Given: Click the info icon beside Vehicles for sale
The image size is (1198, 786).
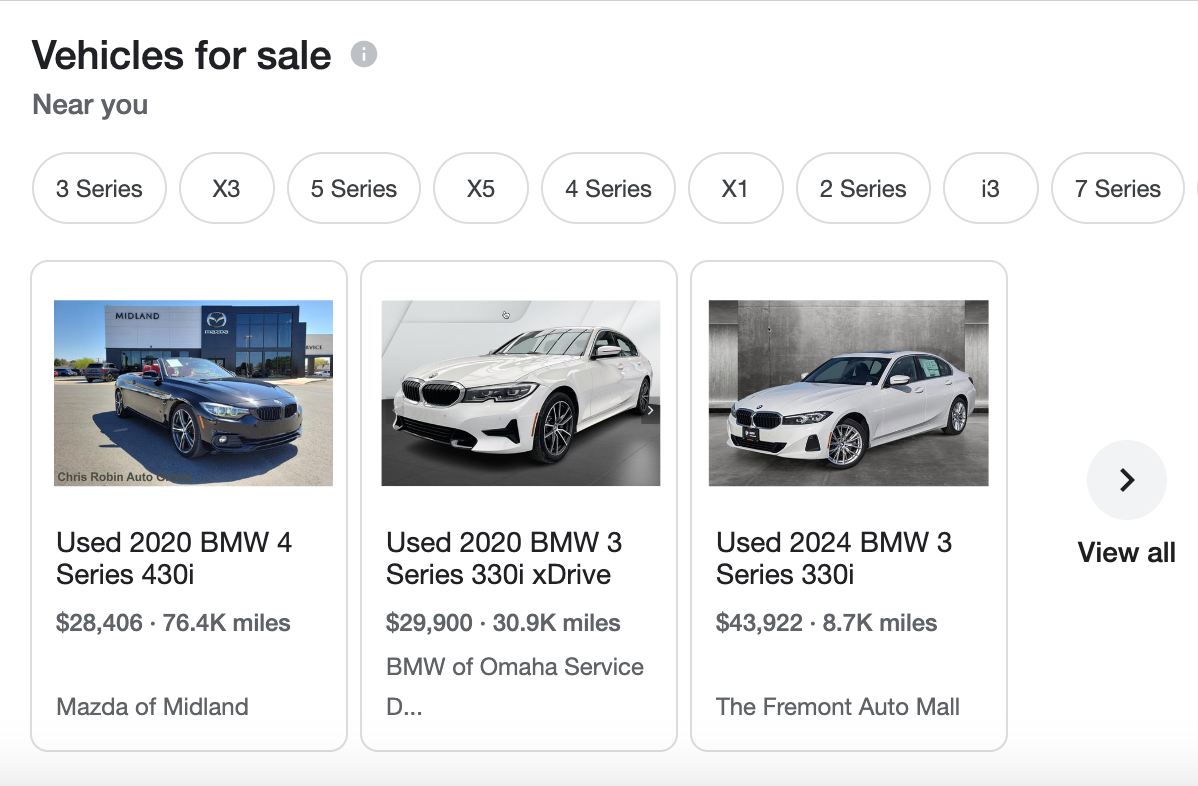Looking at the screenshot, I should point(364,54).
